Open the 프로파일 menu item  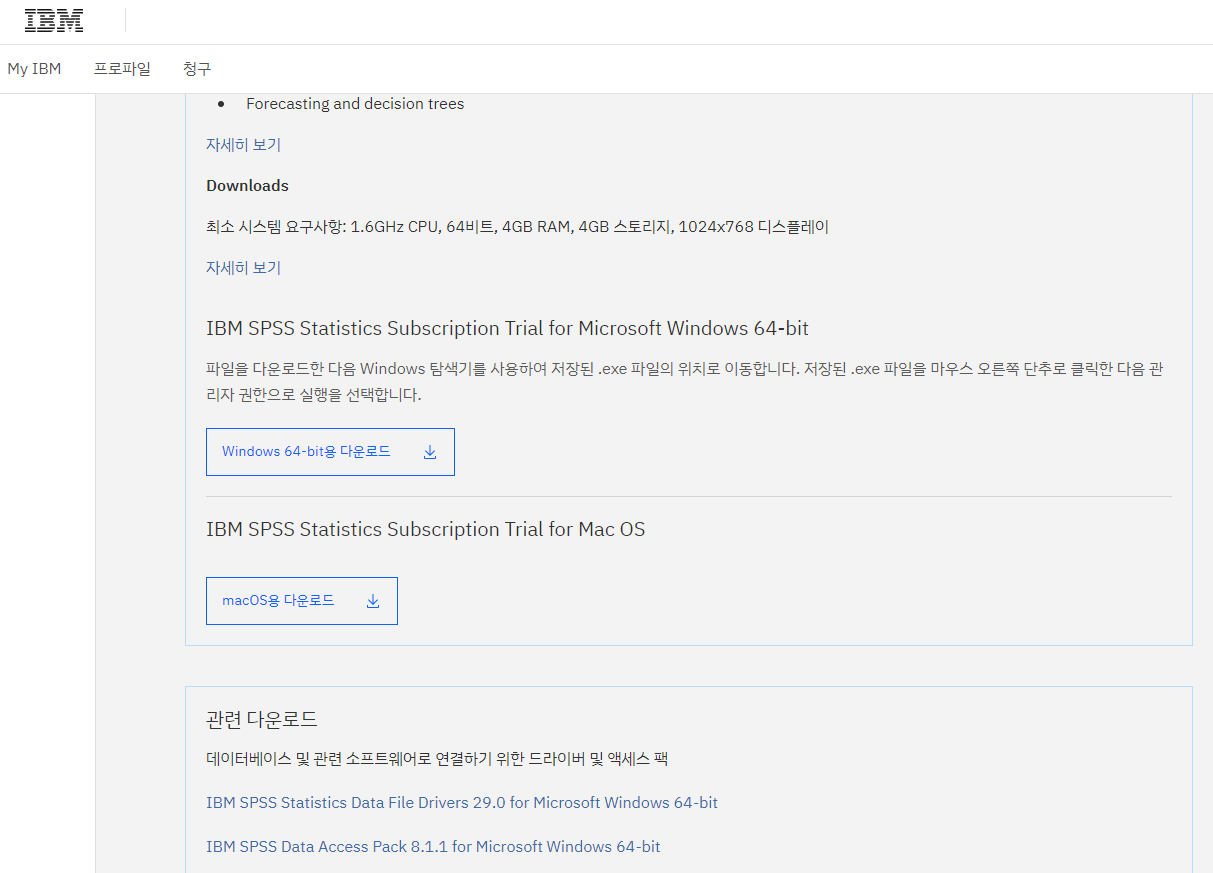click(122, 69)
